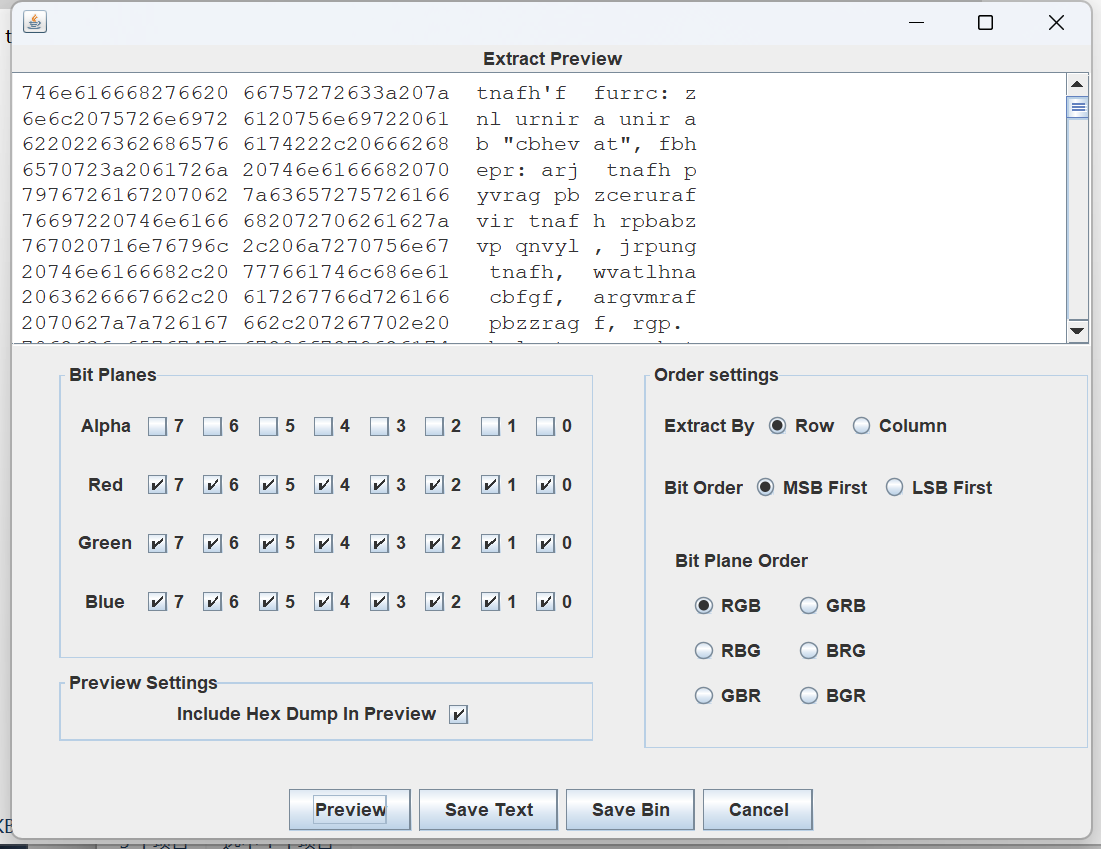The image size is (1101, 849).
Task: Select BGR bit plane order
Action: 809,696
